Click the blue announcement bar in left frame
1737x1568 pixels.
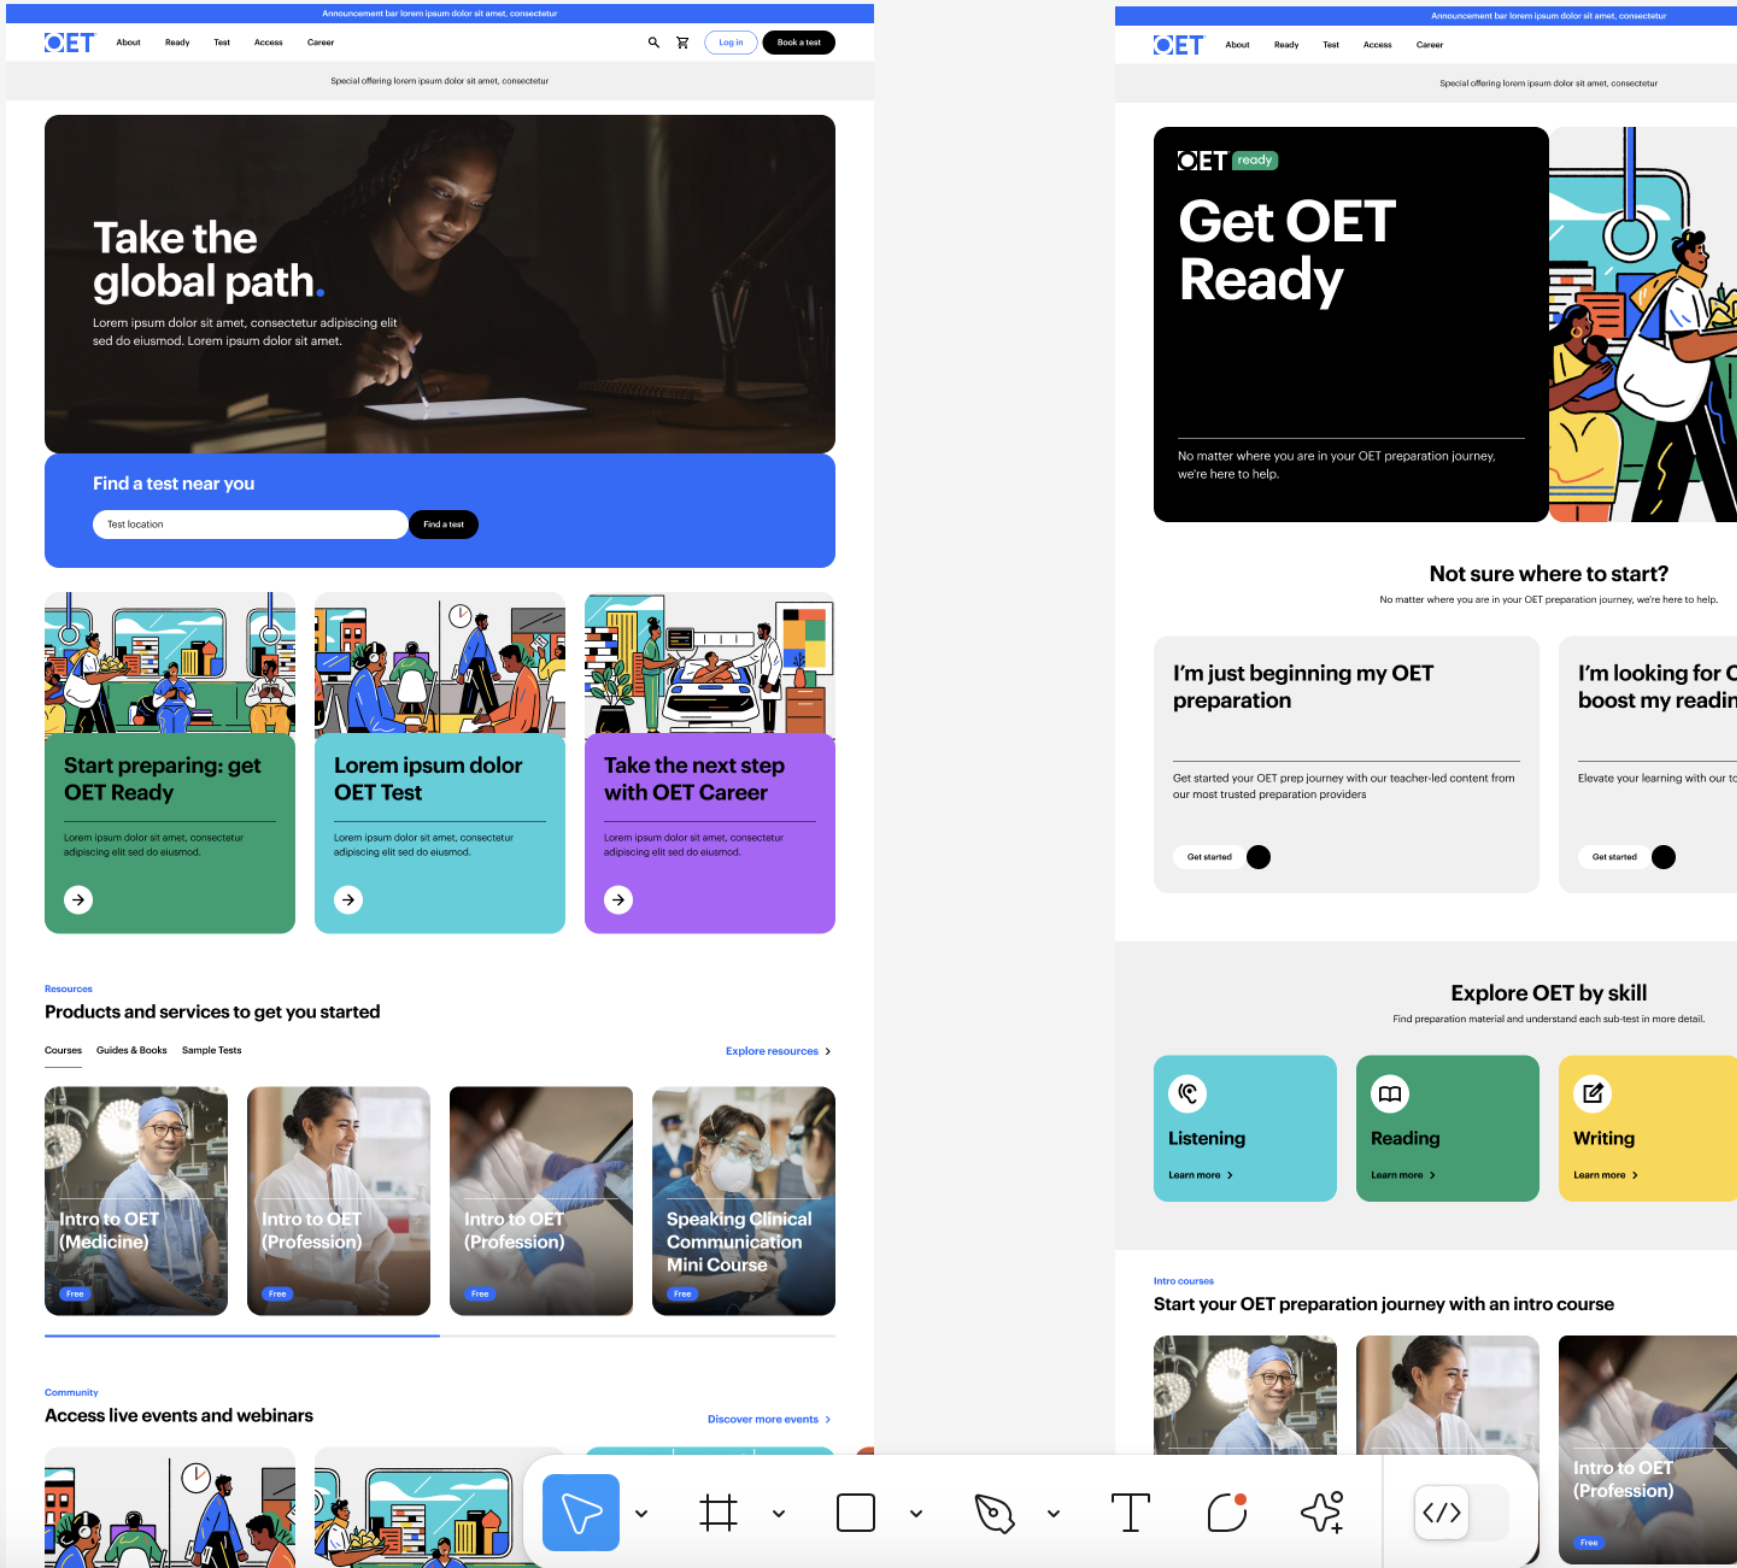click(440, 13)
